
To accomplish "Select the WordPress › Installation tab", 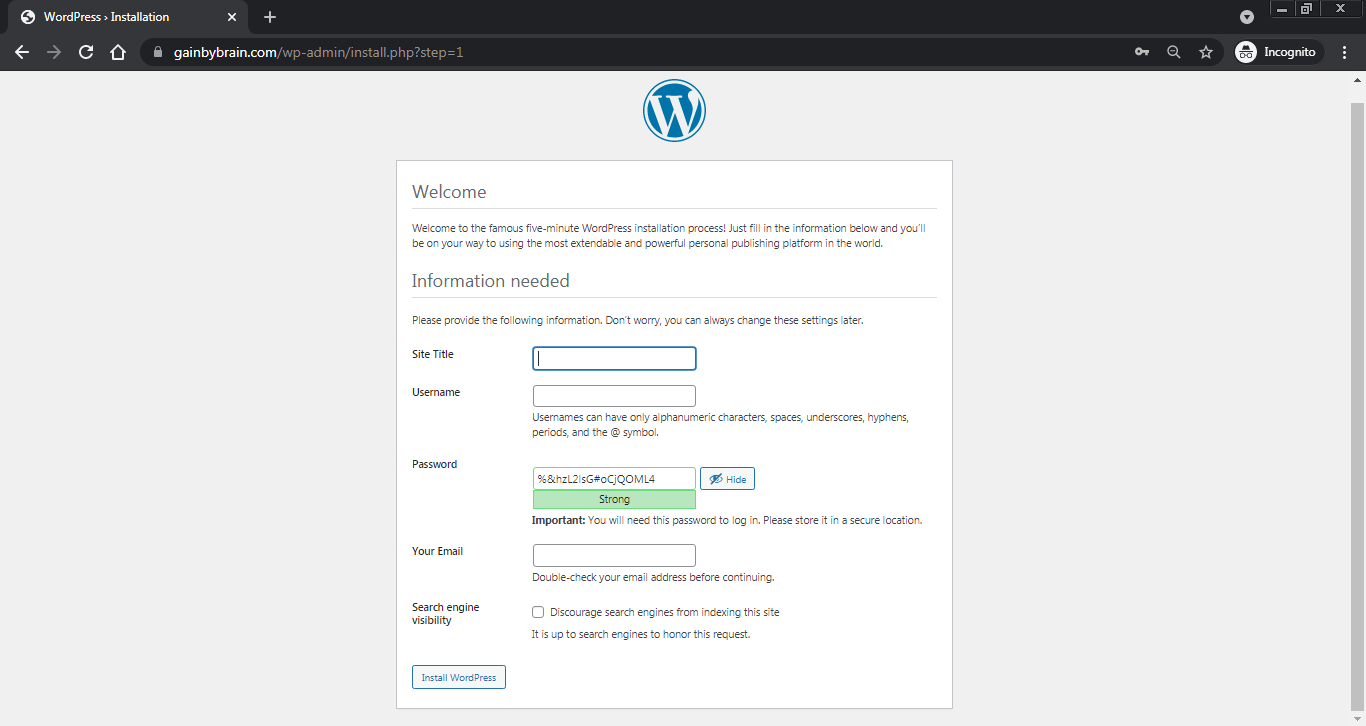I will tap(127, 17).
